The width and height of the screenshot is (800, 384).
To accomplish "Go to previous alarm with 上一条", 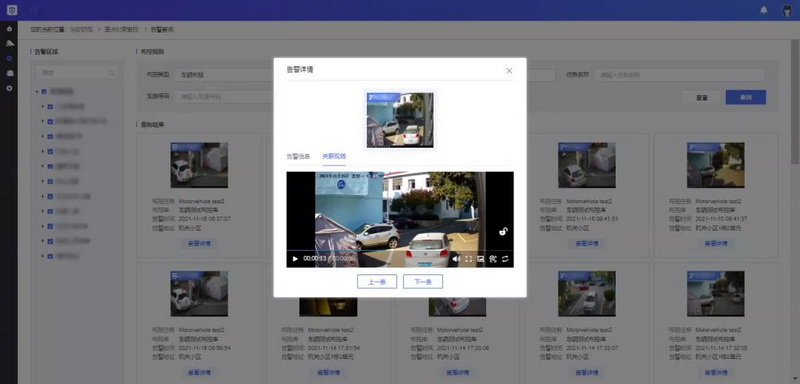I will 377,282.
